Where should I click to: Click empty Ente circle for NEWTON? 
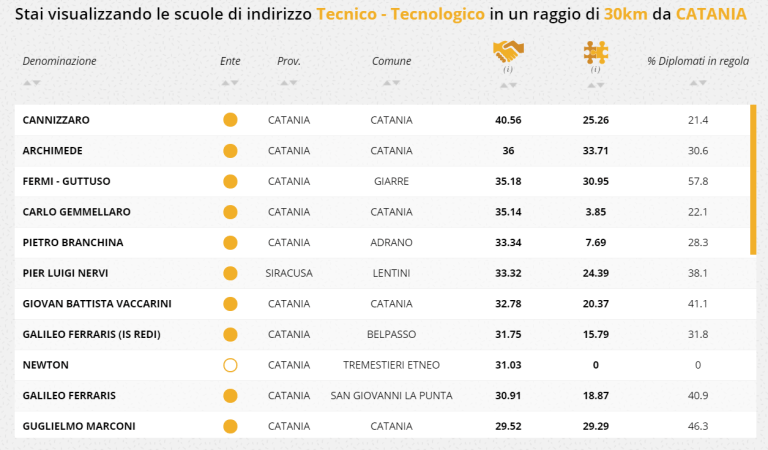coord(230,365)
